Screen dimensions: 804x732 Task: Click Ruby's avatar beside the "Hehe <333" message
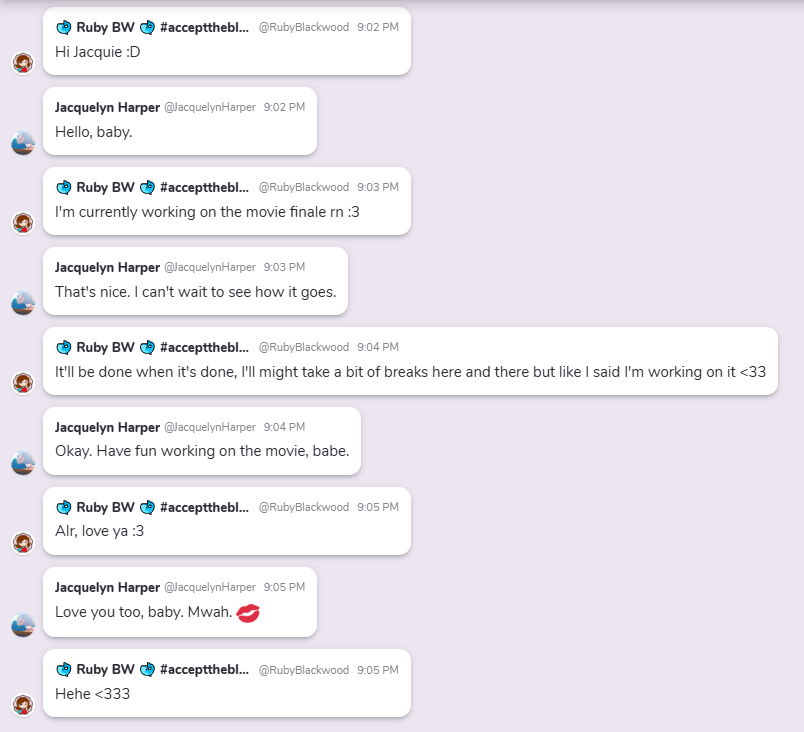(x=23, y=705)
